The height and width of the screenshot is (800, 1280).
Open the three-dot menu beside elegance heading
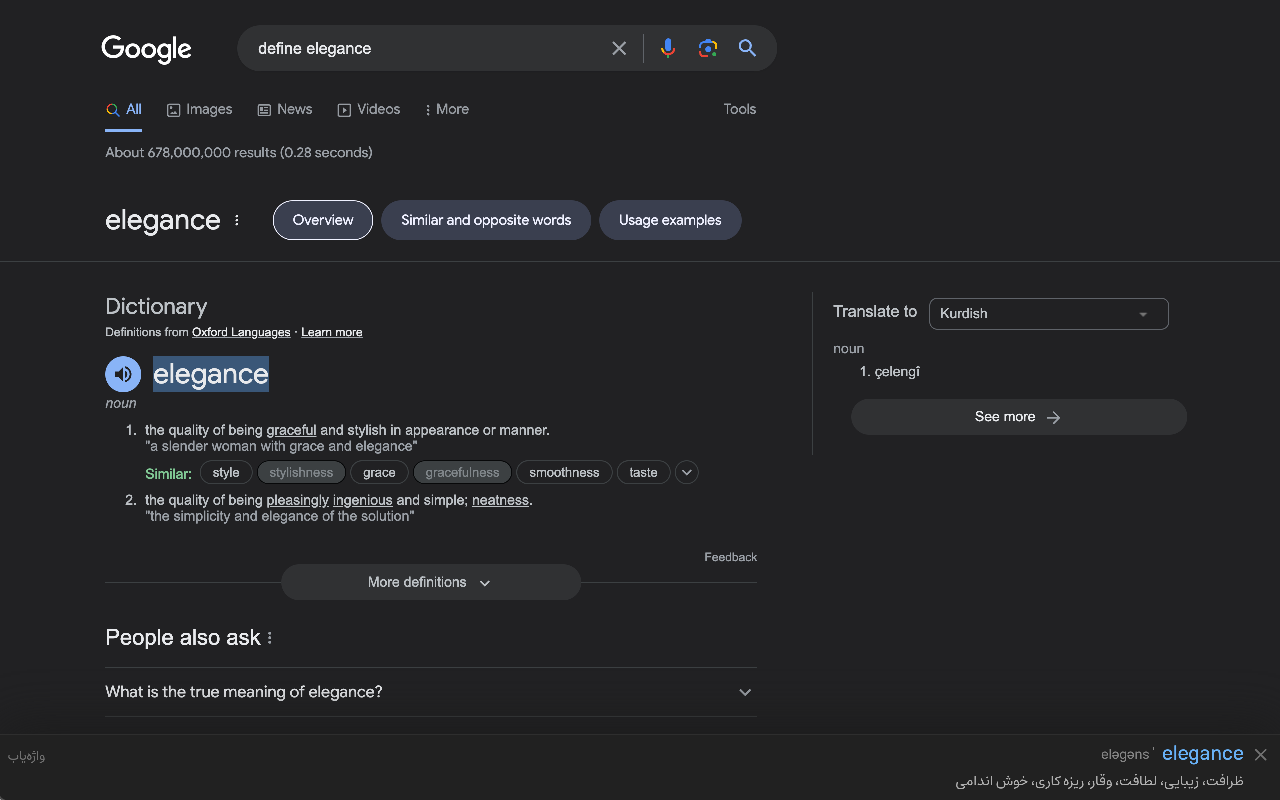tap(236, 220)
